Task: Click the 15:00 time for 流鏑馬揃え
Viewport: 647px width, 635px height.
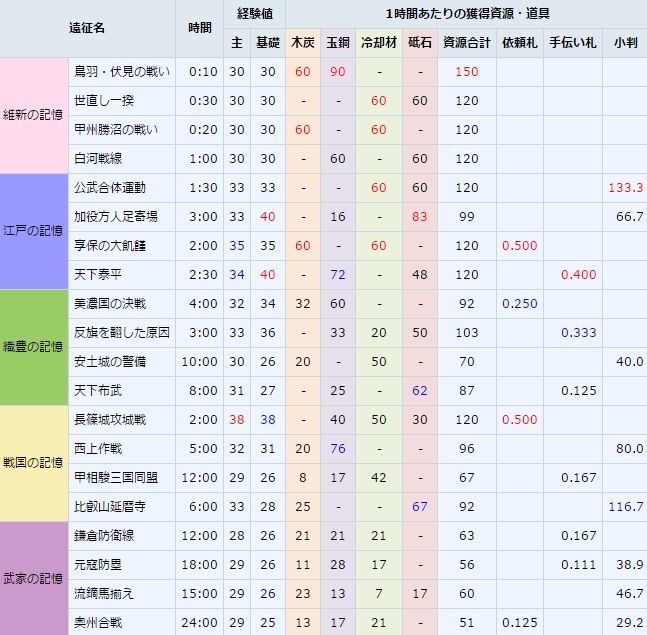Action: [199, 593]
